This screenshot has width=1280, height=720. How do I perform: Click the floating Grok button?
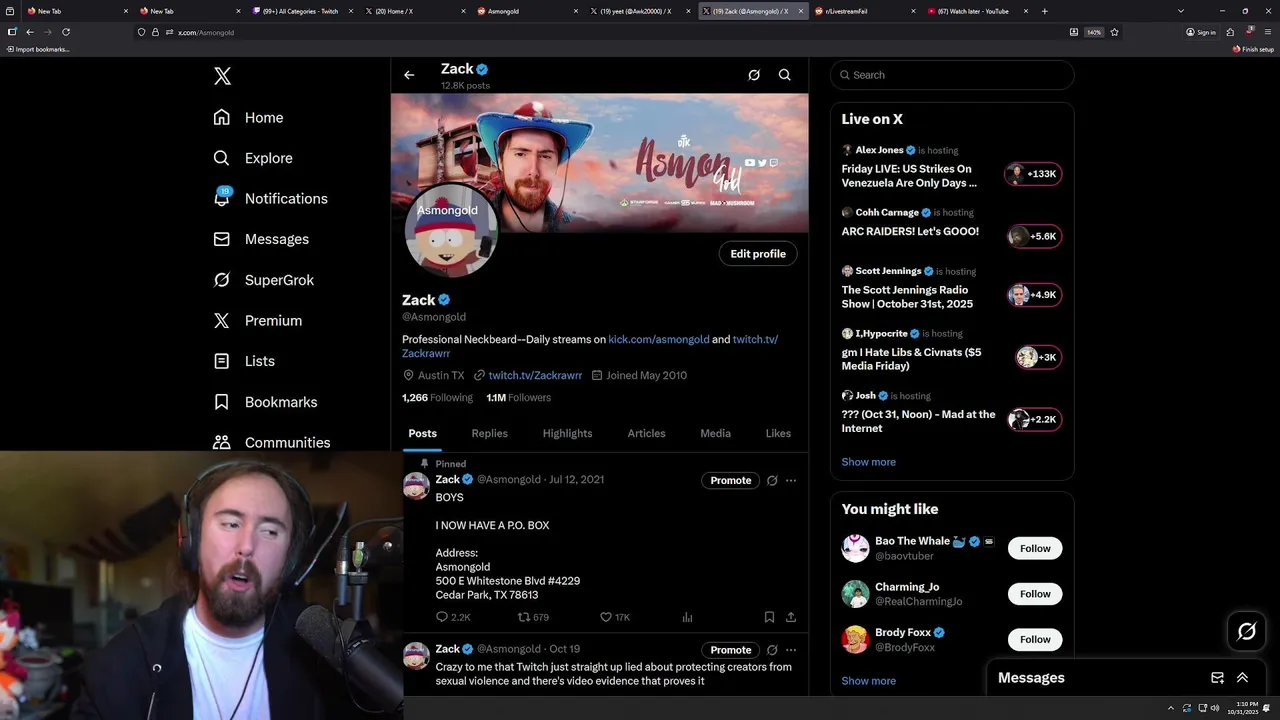tap(1247, 631)
